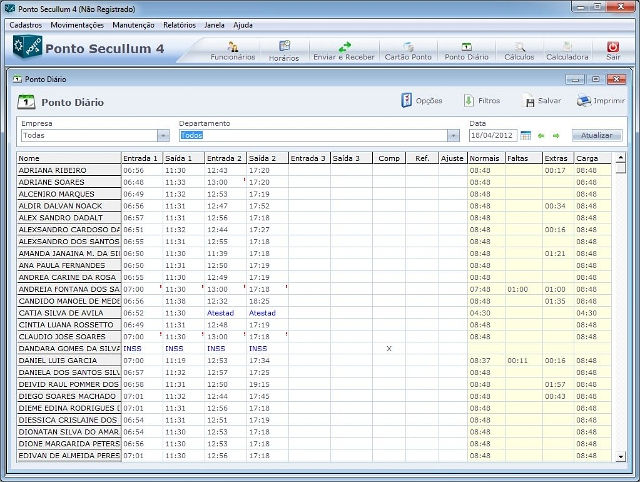The width and height of the screenshot is (640, 482).
Task: Click the Salvar floppy disk icon
Action: pyautogui.click(x=529, y=101)
